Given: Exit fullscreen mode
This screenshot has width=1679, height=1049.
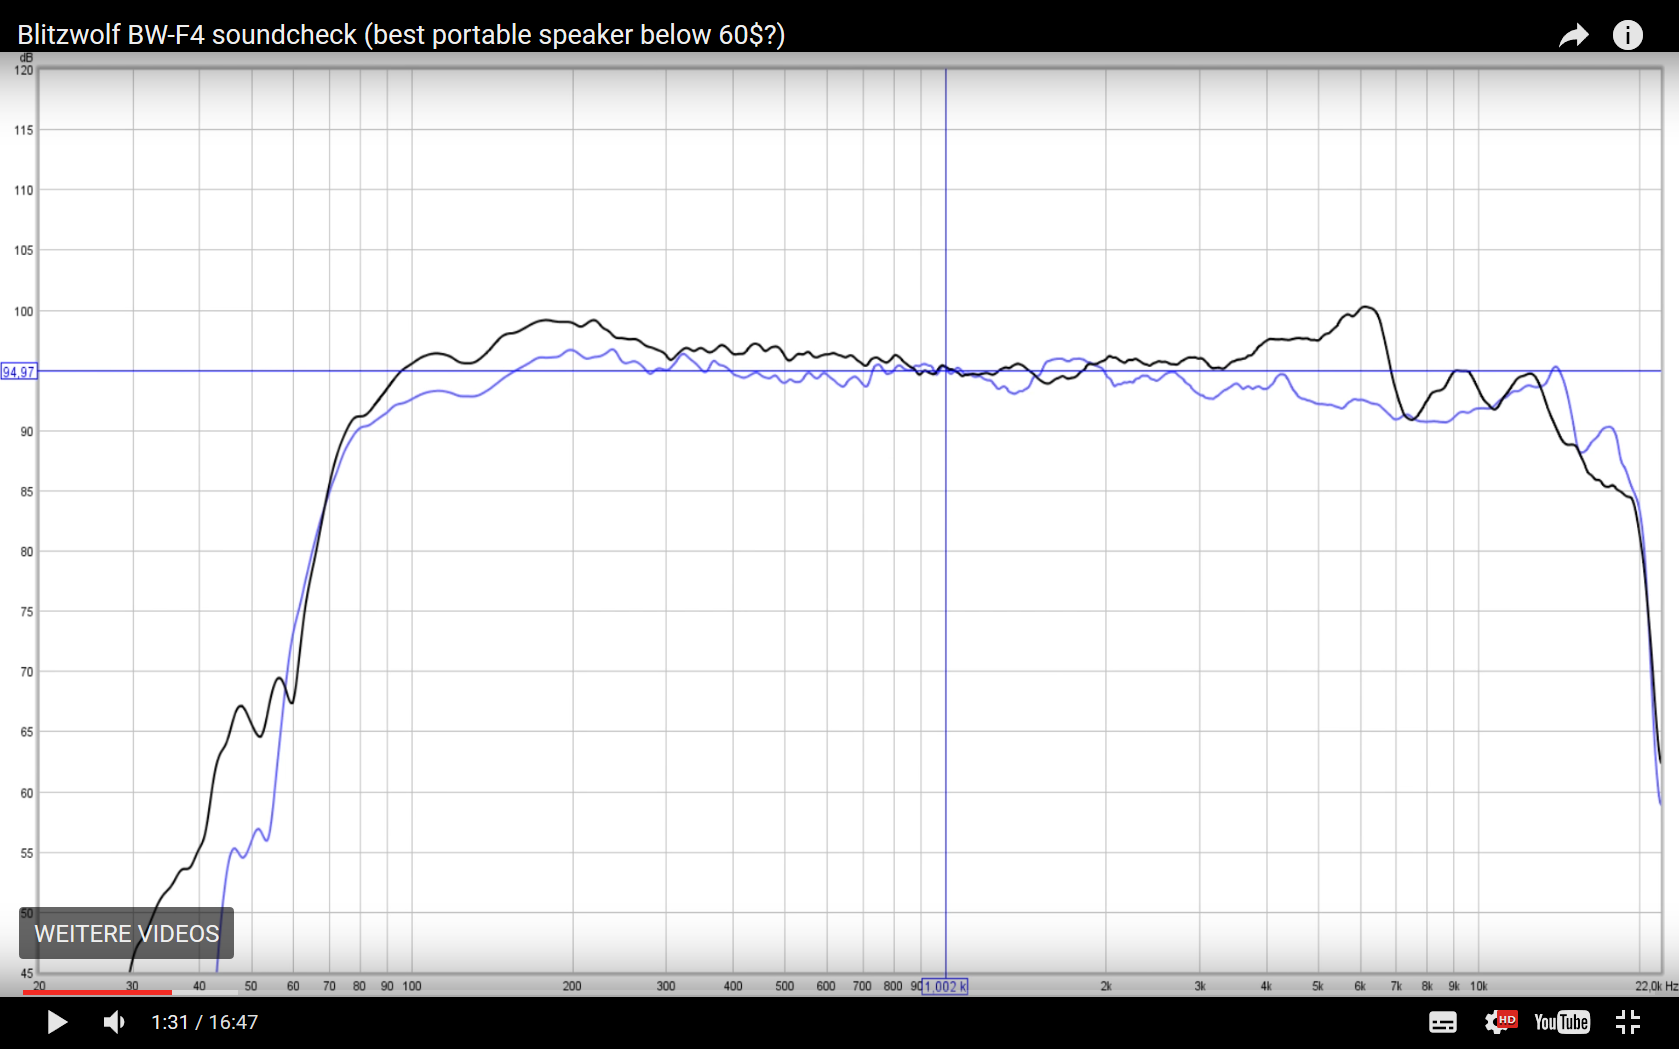Looking at the screenshot, I should coord(1628,1022).
